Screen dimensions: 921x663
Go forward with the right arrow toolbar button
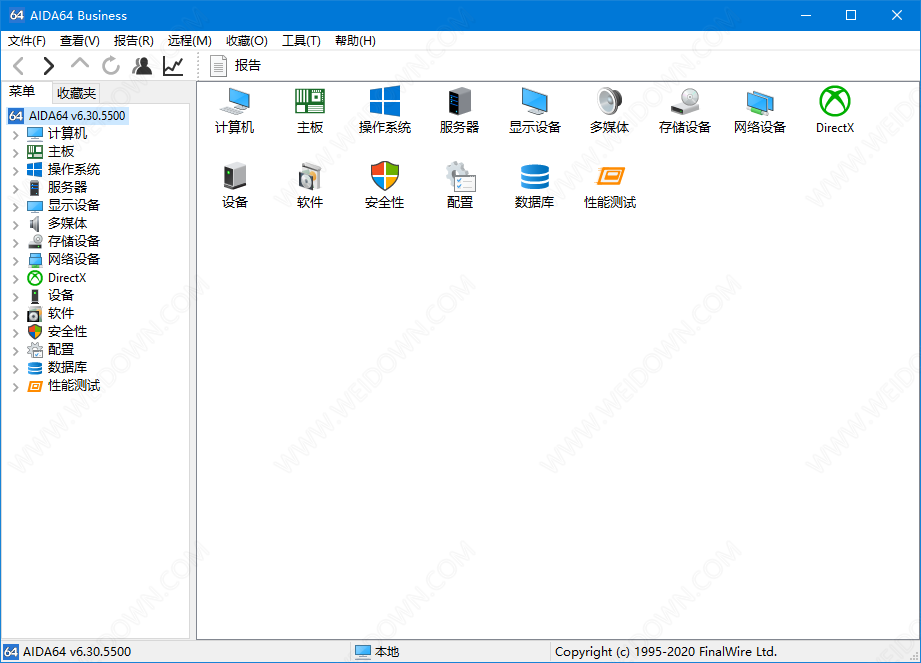49,66
